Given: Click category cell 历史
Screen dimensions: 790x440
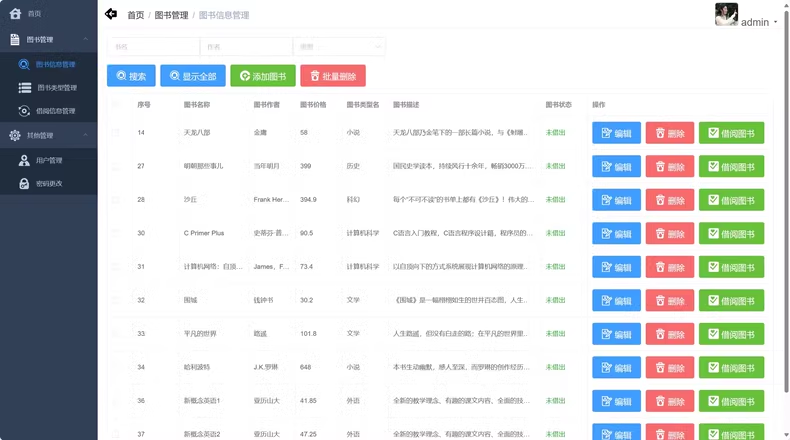Looking at the screenshot, I should [353, 166].
